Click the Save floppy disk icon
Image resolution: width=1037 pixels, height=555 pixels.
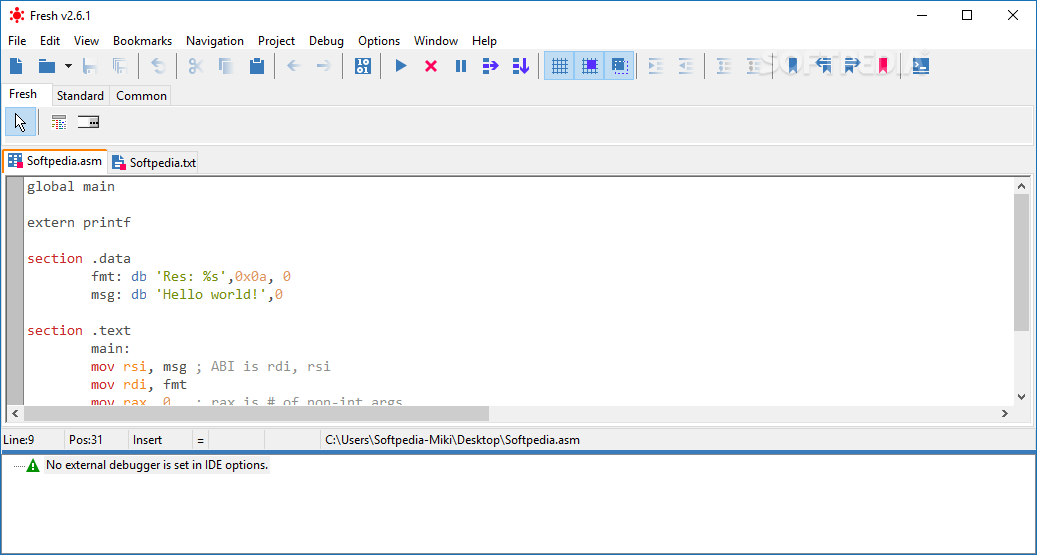pyautogui.click(x=90, y=65)
